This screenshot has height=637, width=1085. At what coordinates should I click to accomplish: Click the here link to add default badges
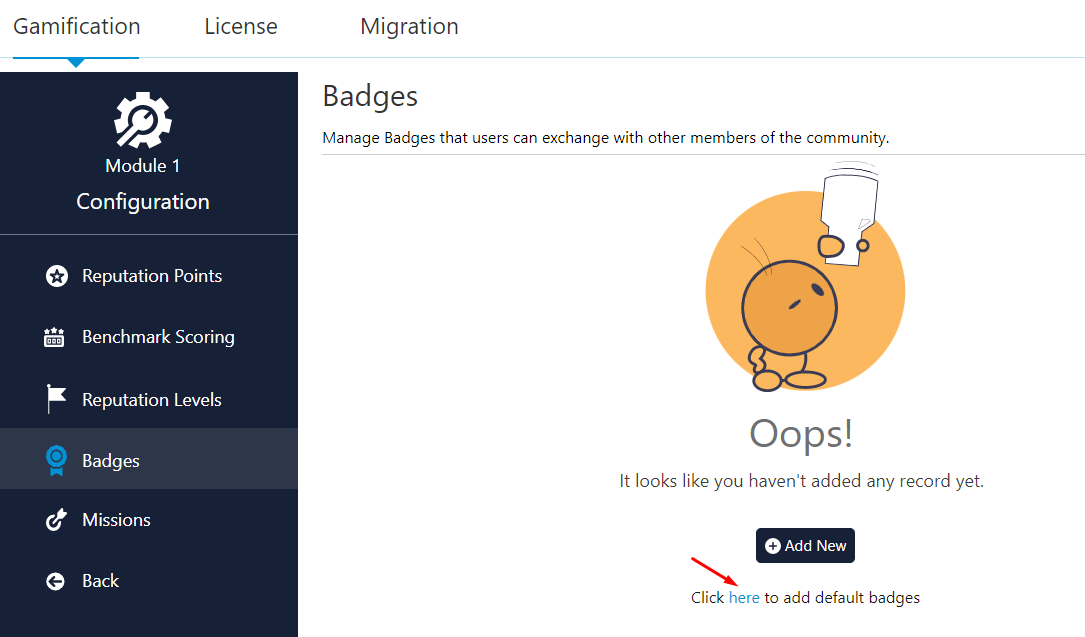click(x=744, y=597)
